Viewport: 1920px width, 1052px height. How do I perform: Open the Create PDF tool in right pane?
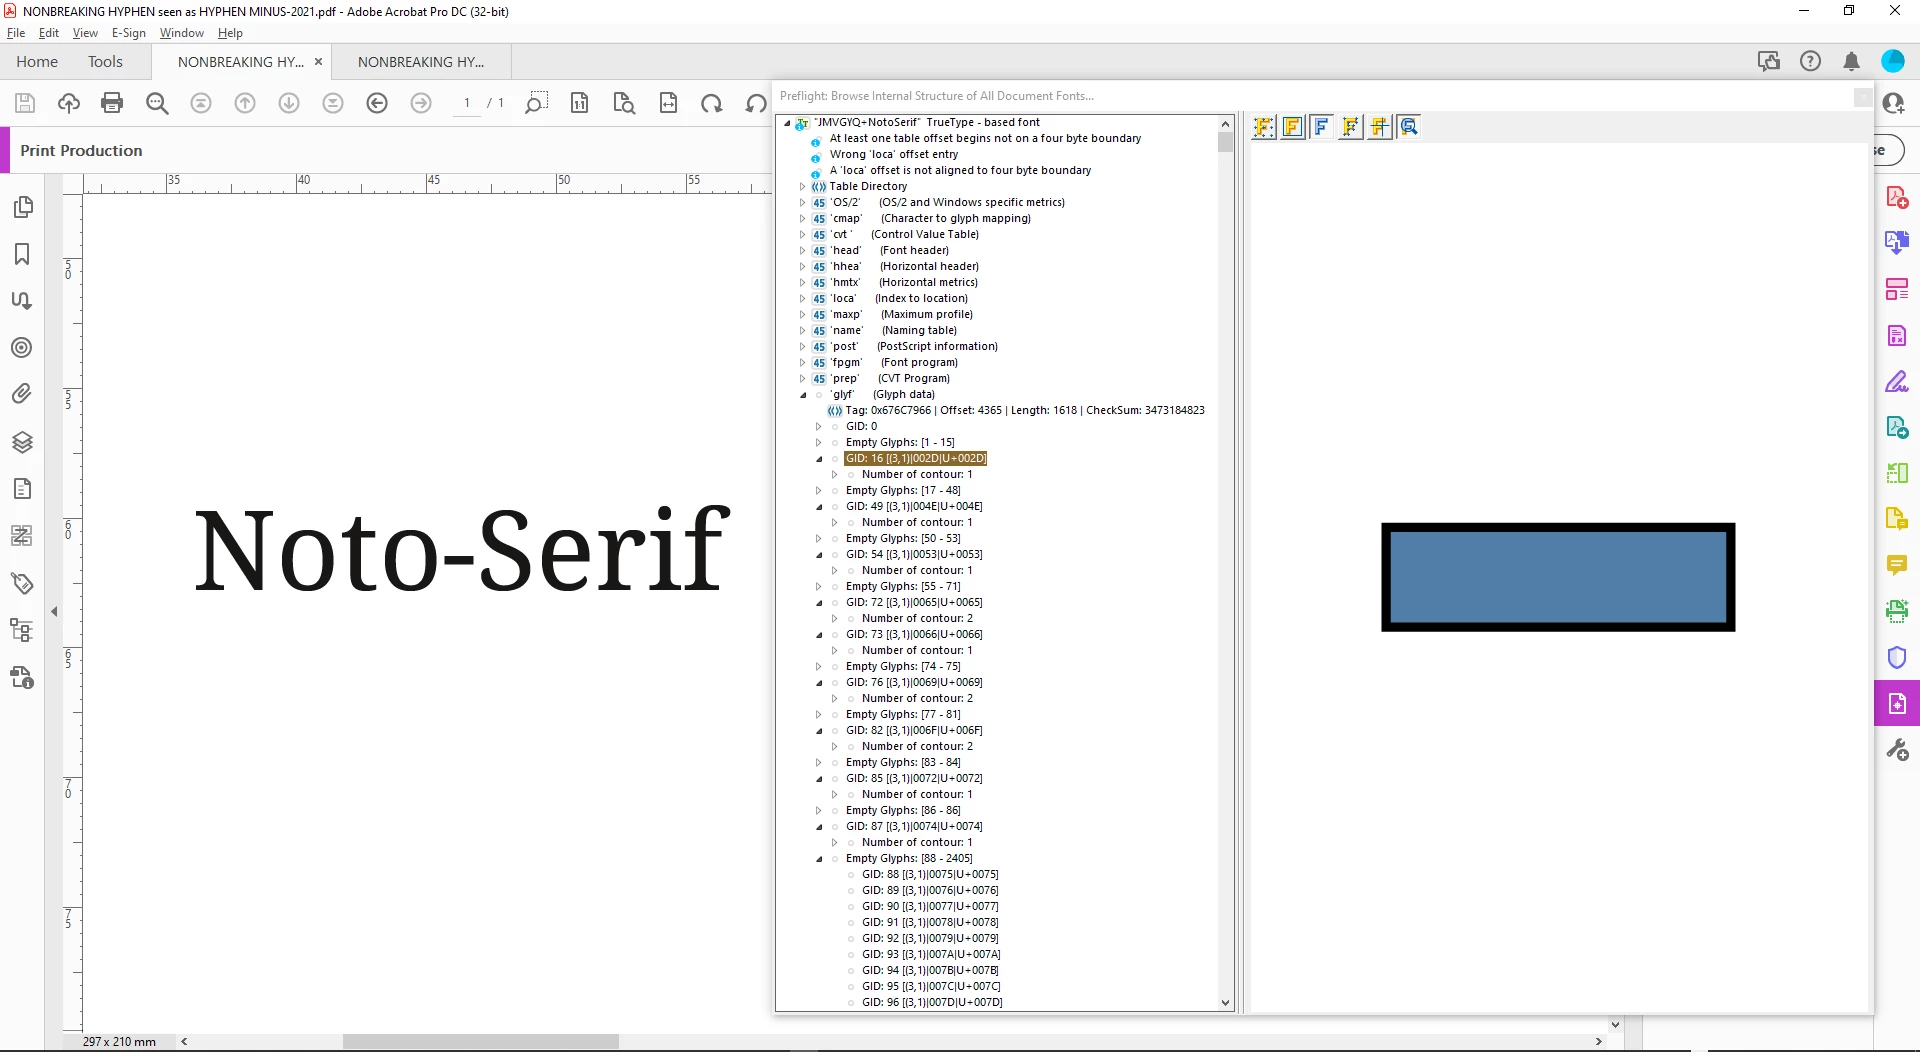1897,197
